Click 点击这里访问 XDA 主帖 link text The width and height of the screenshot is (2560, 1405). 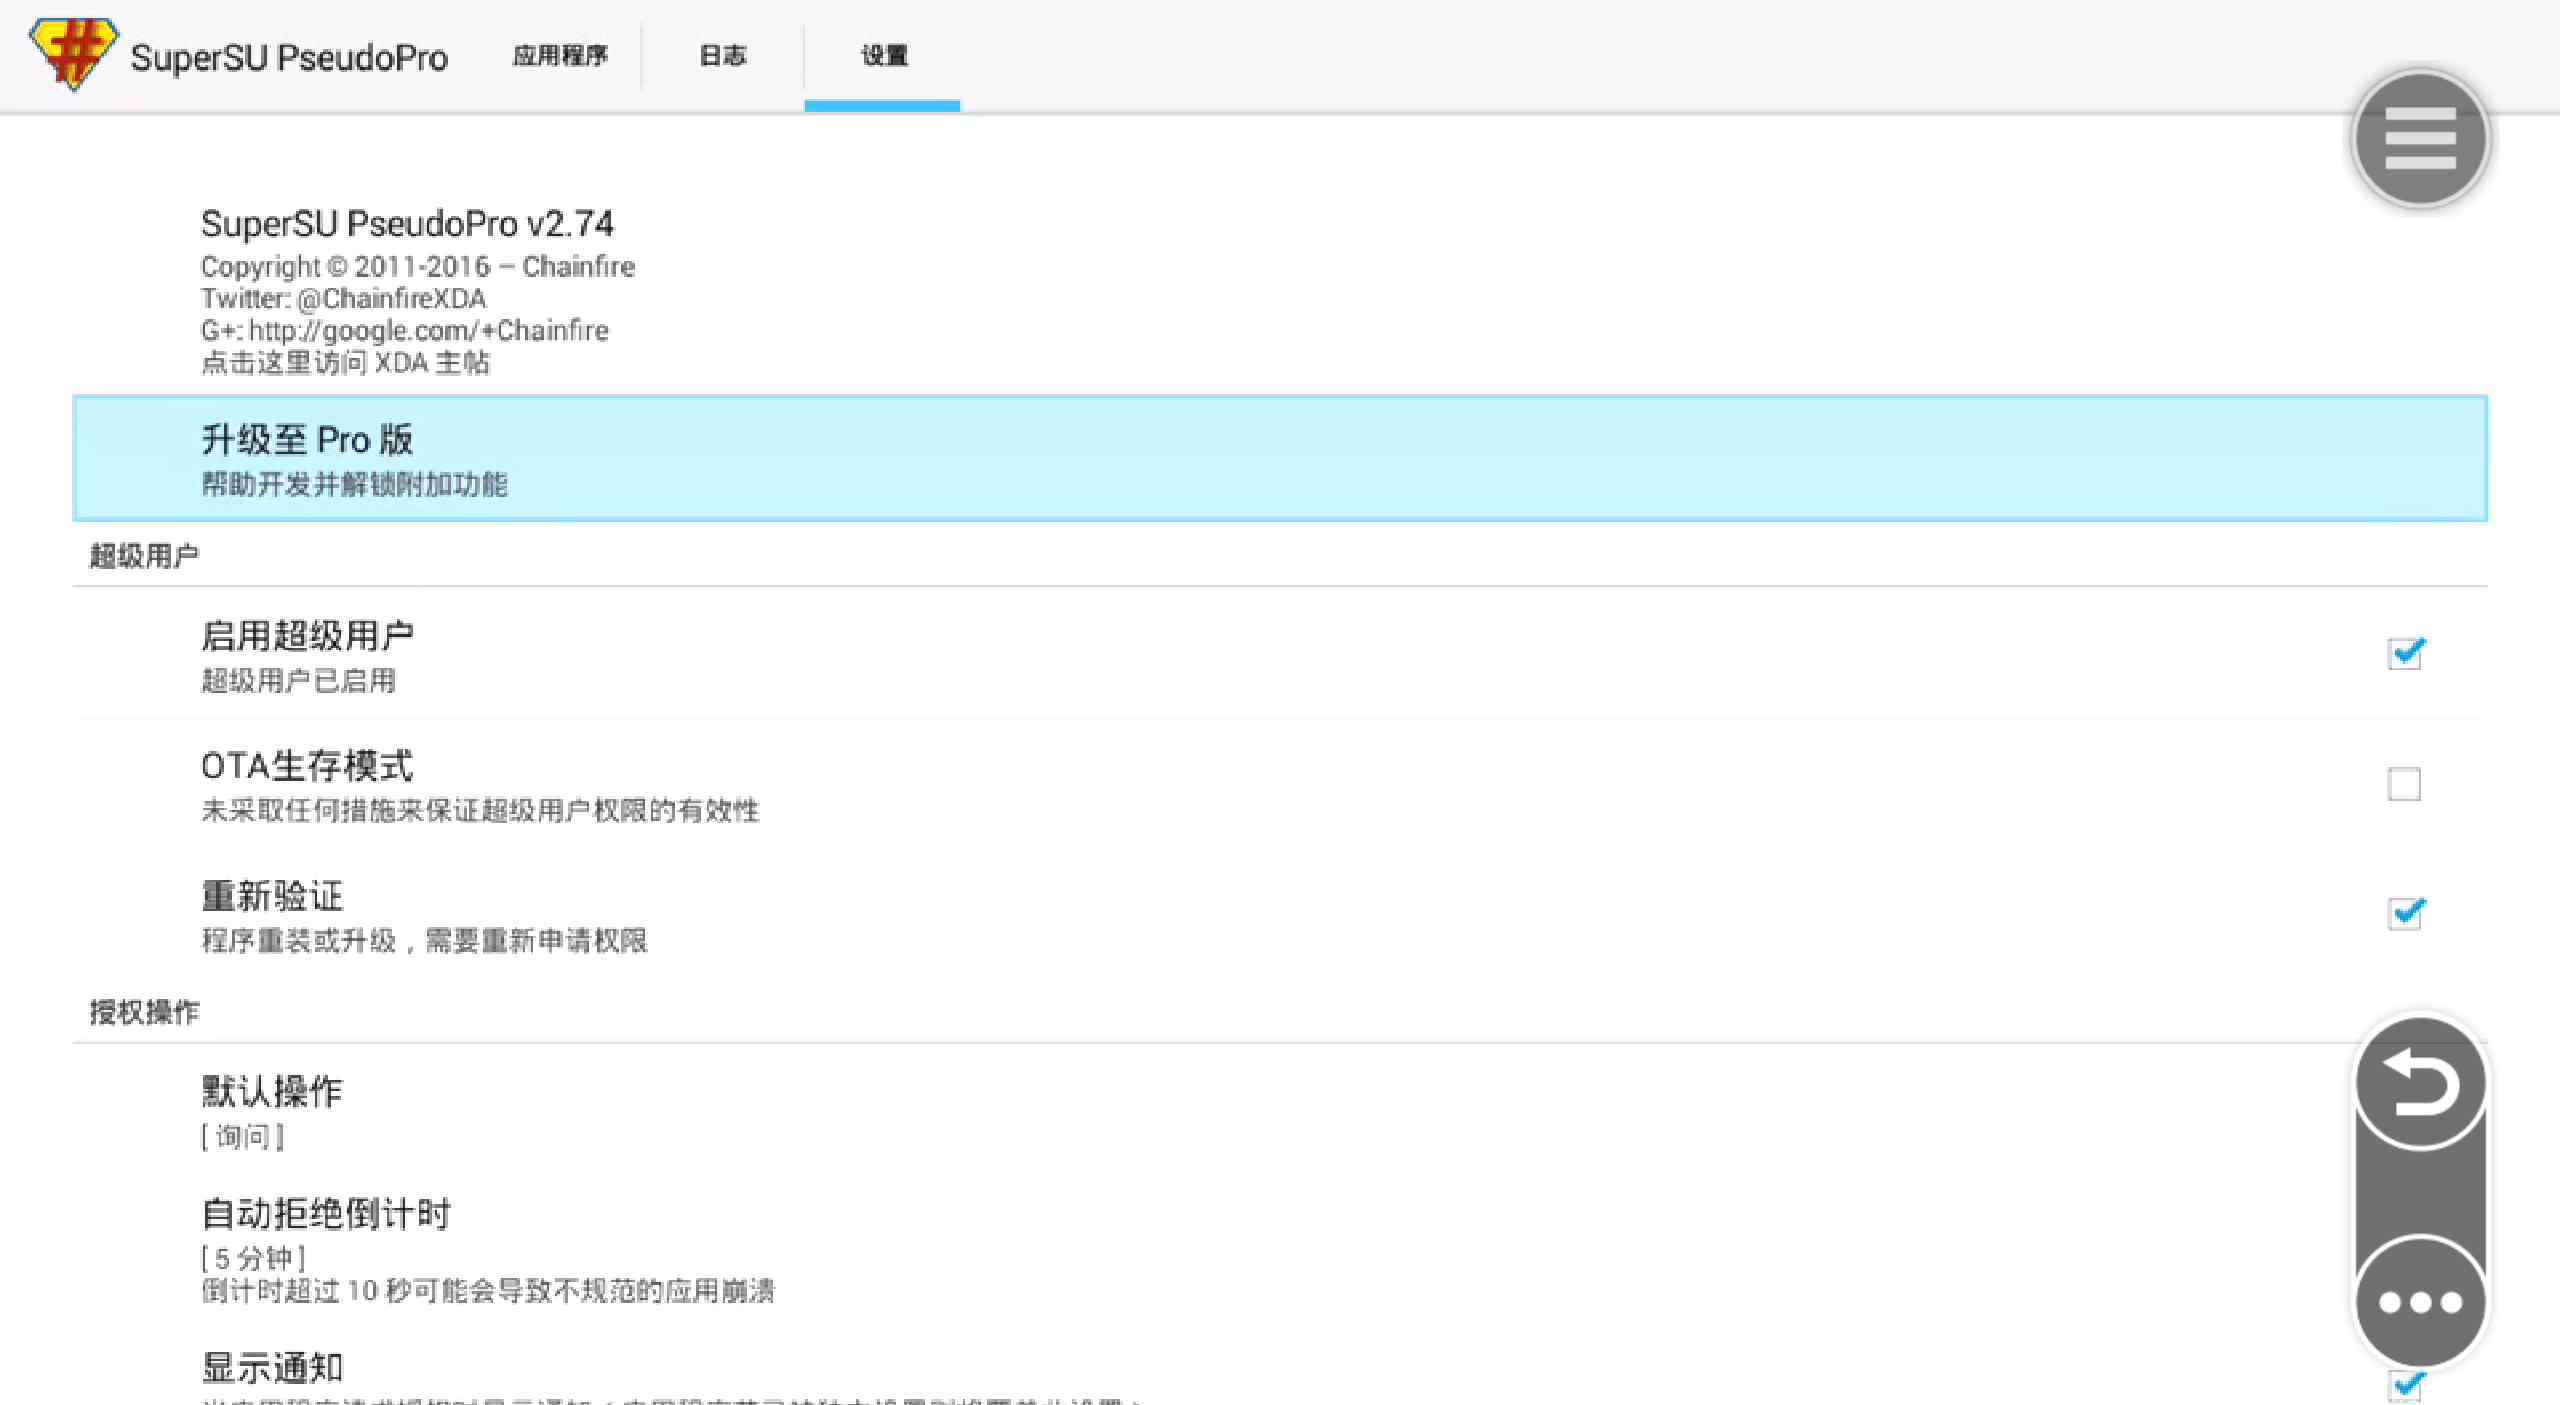(345, 363)
